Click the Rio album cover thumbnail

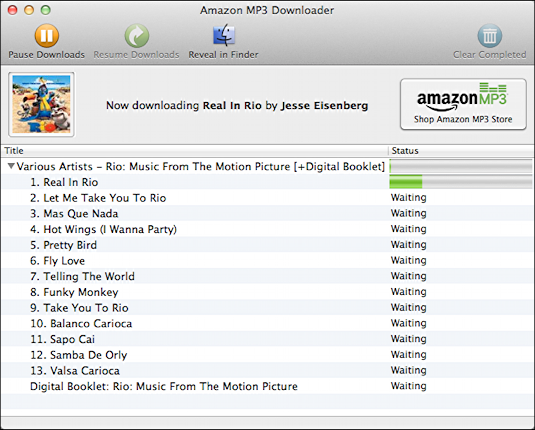click(41, 104)
